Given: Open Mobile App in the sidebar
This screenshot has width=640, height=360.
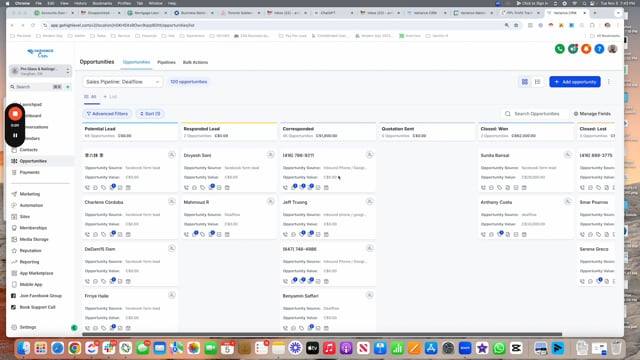Looking at the screenshot, I should tap(31, 284).
